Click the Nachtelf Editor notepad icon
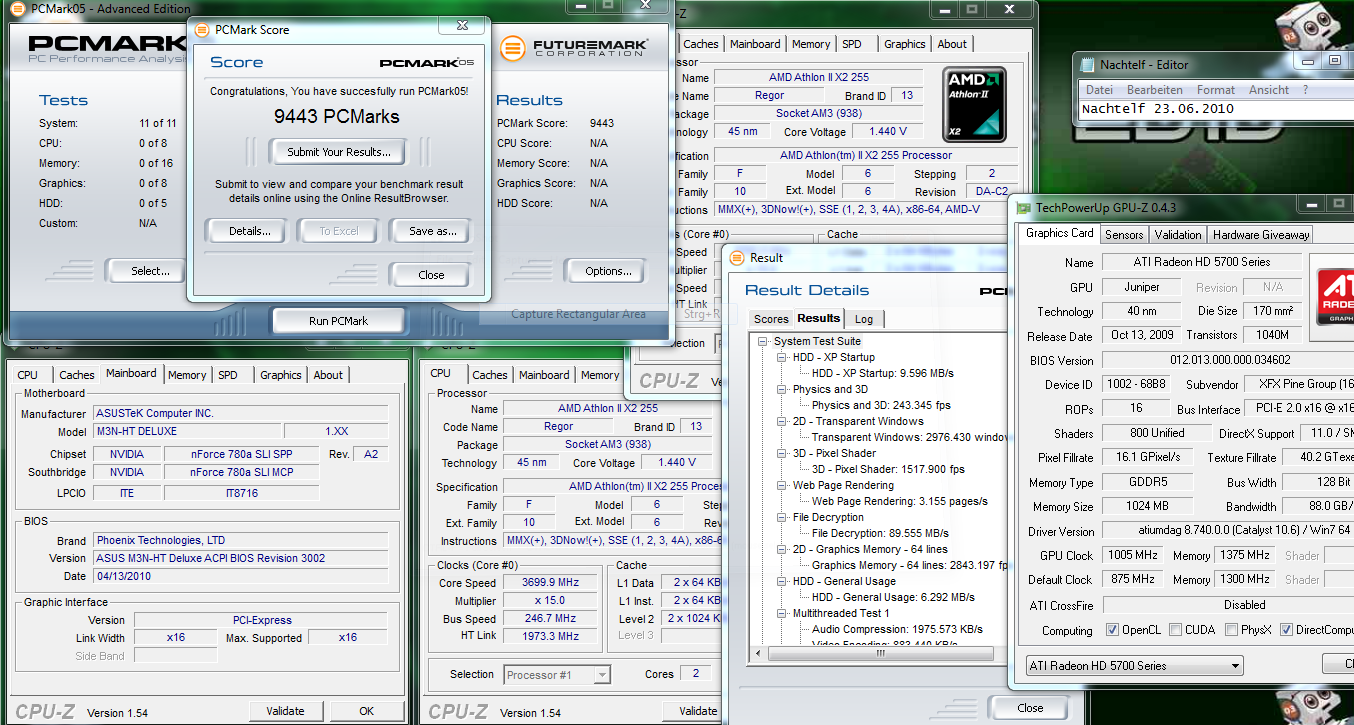Screen dimensions: 1354x725 click(1088, 64)
